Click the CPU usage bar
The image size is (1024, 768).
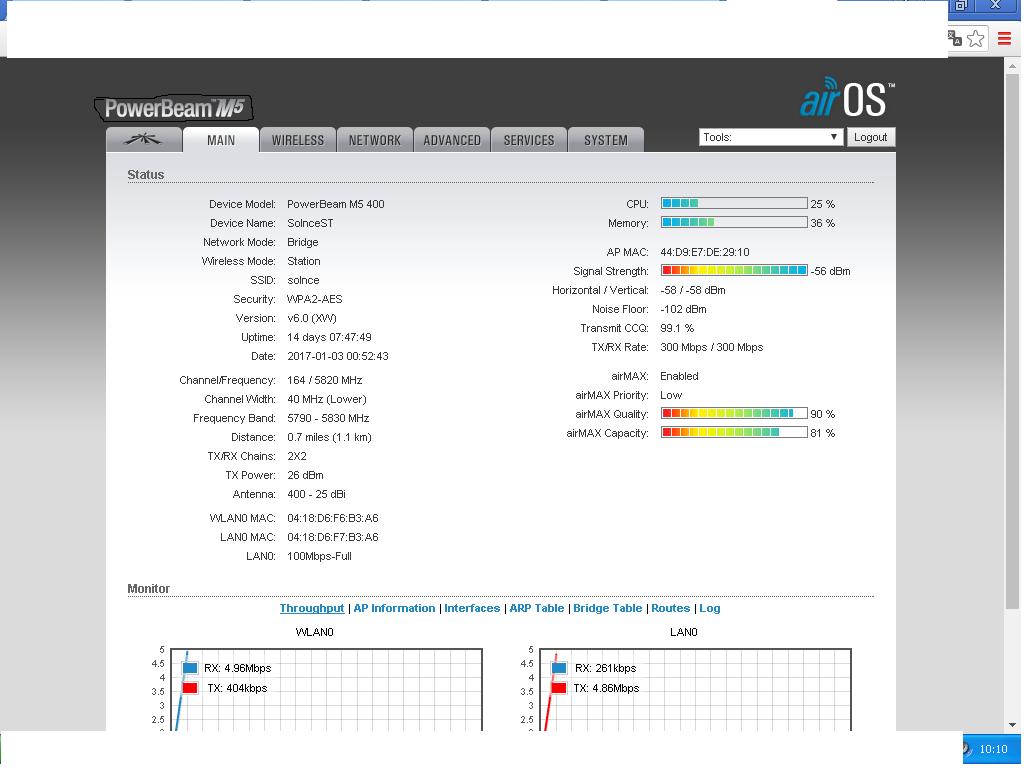click(x=734, y=203)
